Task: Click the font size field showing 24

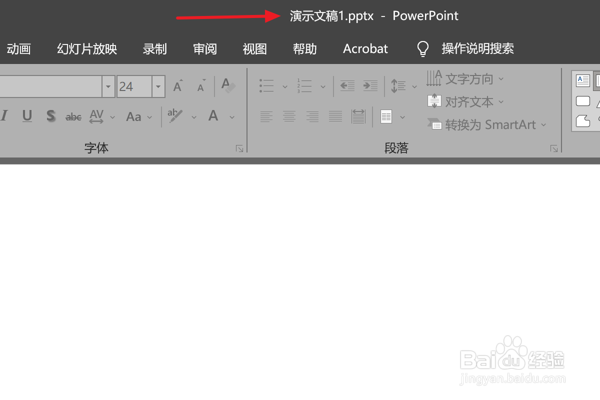Action: (134, 87)
